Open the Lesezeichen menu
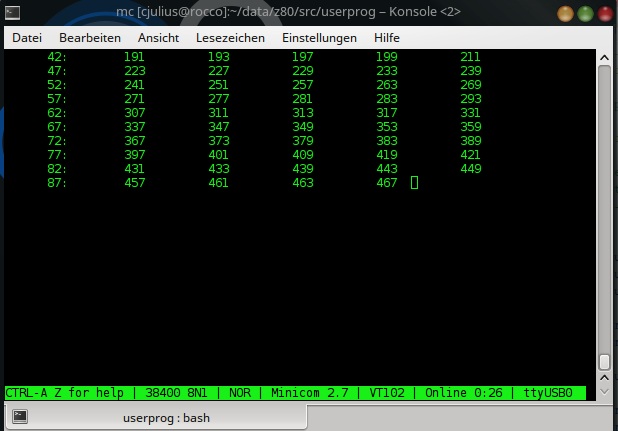The height and width of the screenshot is (431, 618). 231,38
